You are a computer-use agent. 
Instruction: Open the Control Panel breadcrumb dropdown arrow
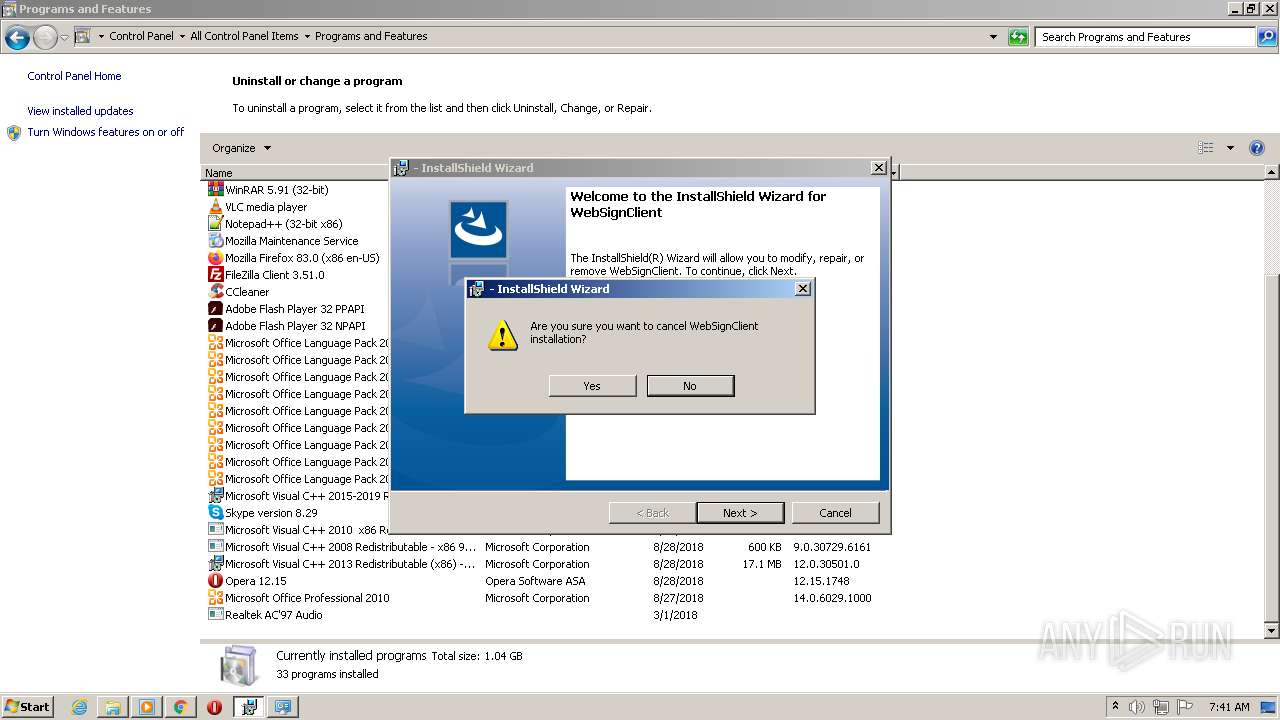pos(181,36)
